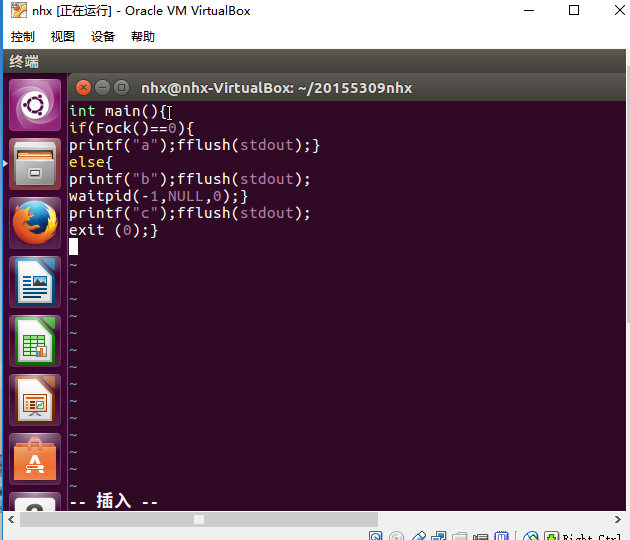Open Ubuntu Software Center shopping bag icon
Image resolution: width=630 pixels, height=540 pixels.
coord(35,459)
